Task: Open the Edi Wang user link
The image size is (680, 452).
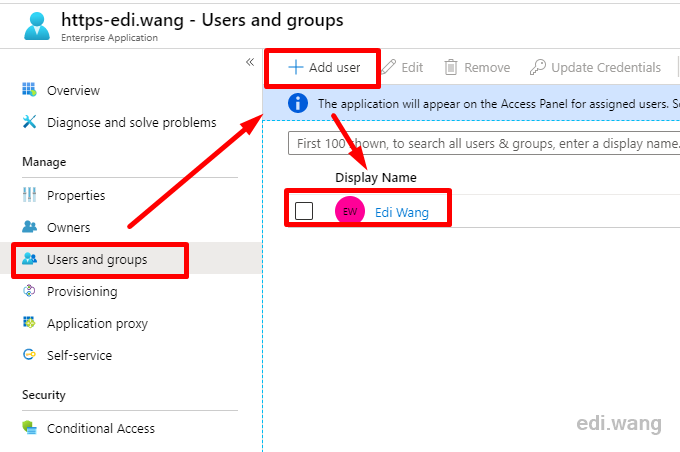Action: click(x=402, y=212)
